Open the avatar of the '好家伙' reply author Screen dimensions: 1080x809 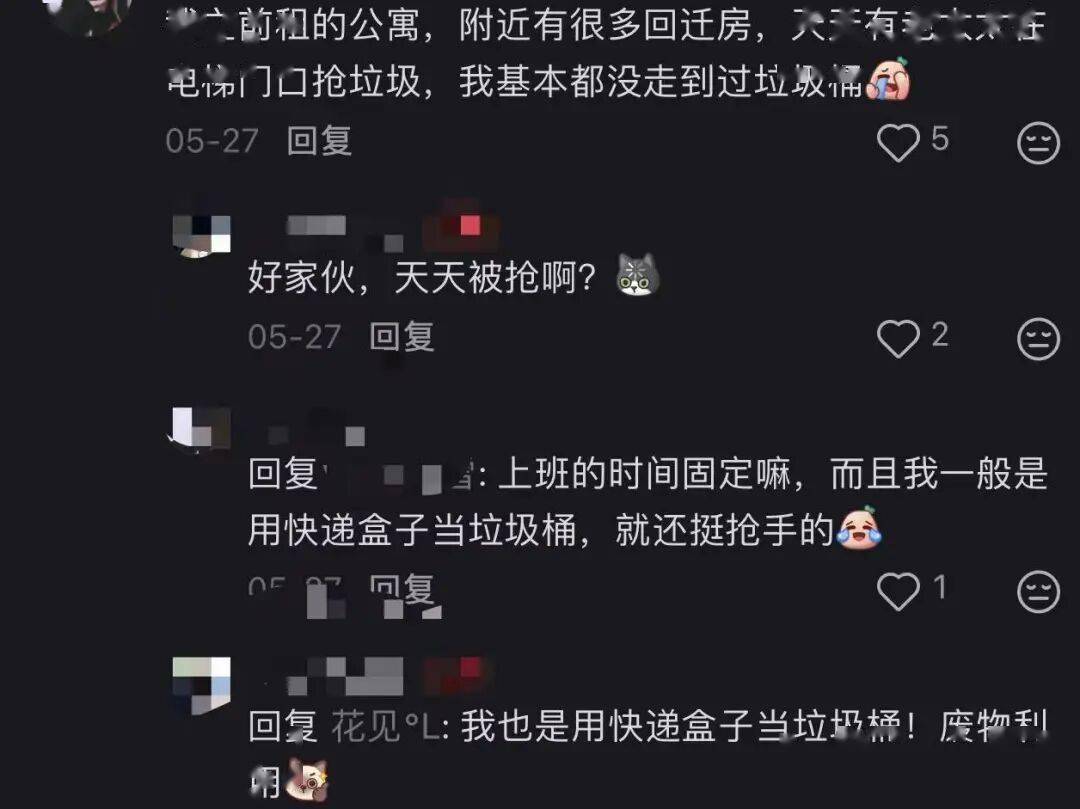coord(201,235)
